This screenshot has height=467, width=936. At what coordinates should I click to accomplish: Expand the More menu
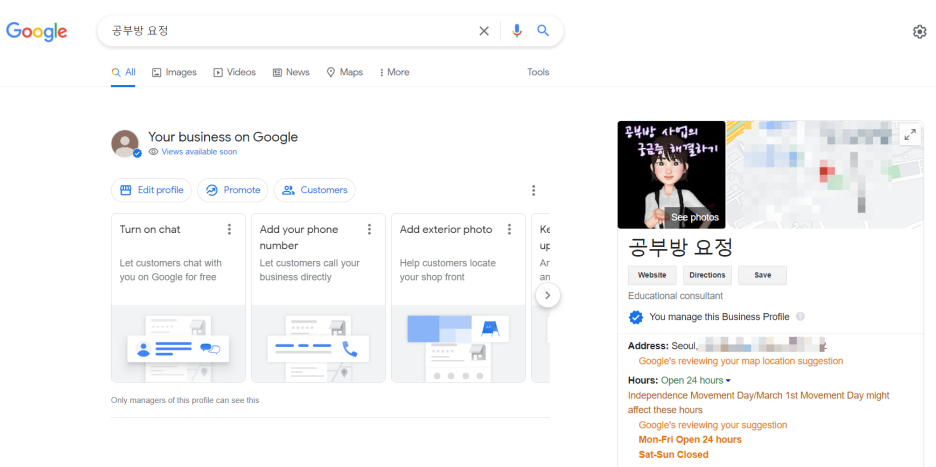pyautogui.click(x=395, y=72)
